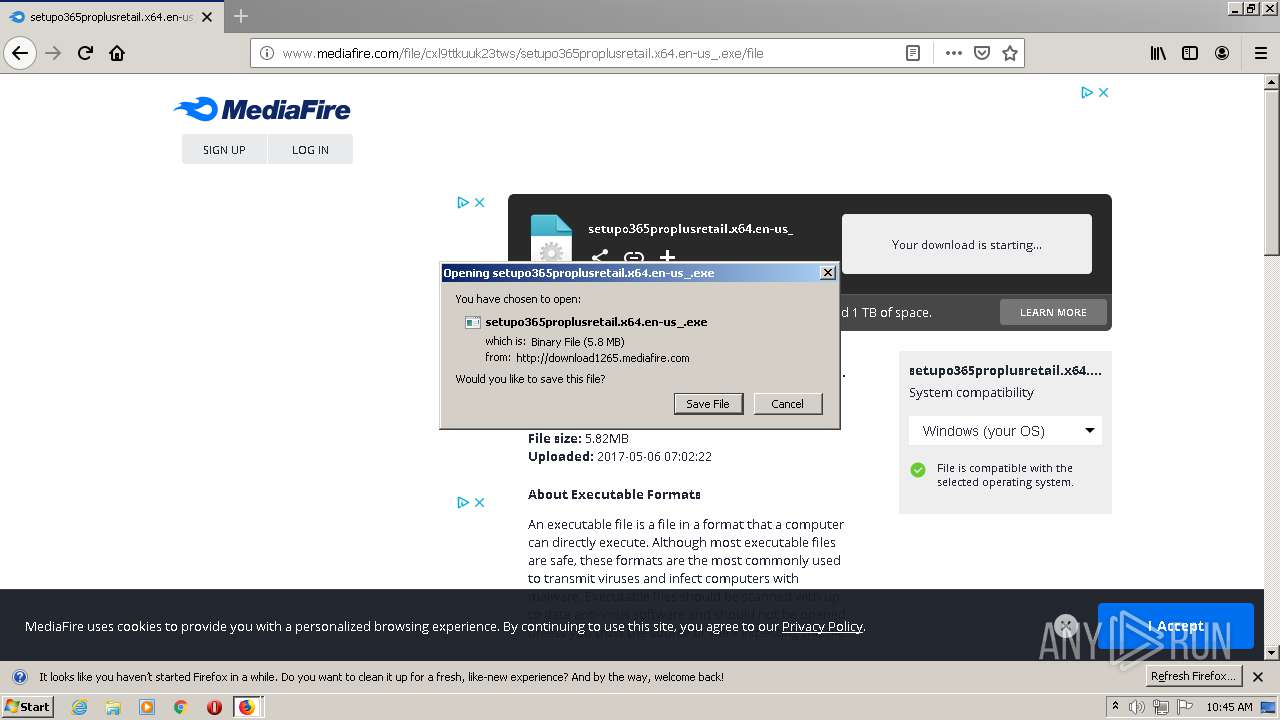Close the Opening file dialog
The width and height of the screenshot is (1280, 720).
point(827,272)
